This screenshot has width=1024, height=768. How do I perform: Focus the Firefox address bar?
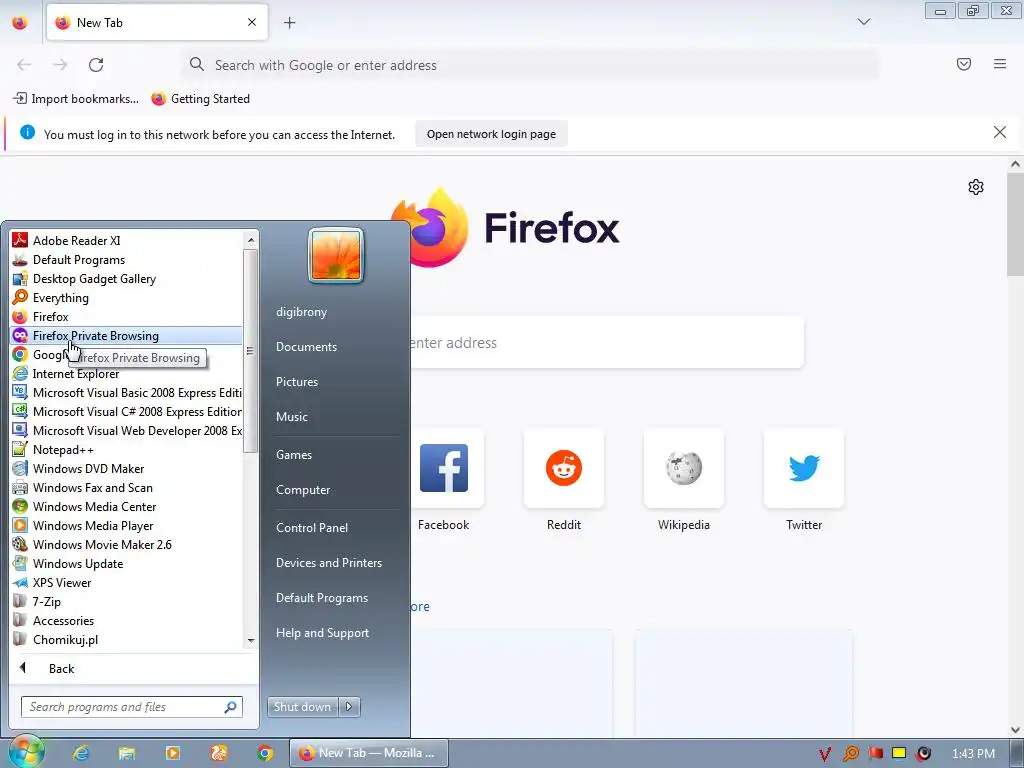point(530,65)
